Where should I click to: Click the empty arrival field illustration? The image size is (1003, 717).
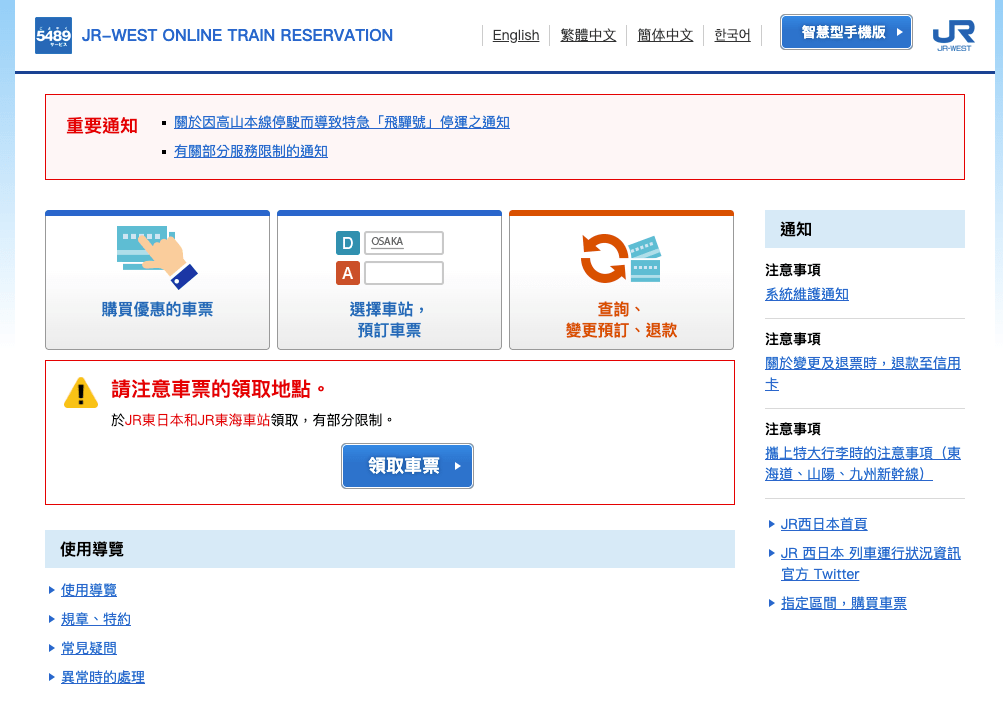pos(404,273)
